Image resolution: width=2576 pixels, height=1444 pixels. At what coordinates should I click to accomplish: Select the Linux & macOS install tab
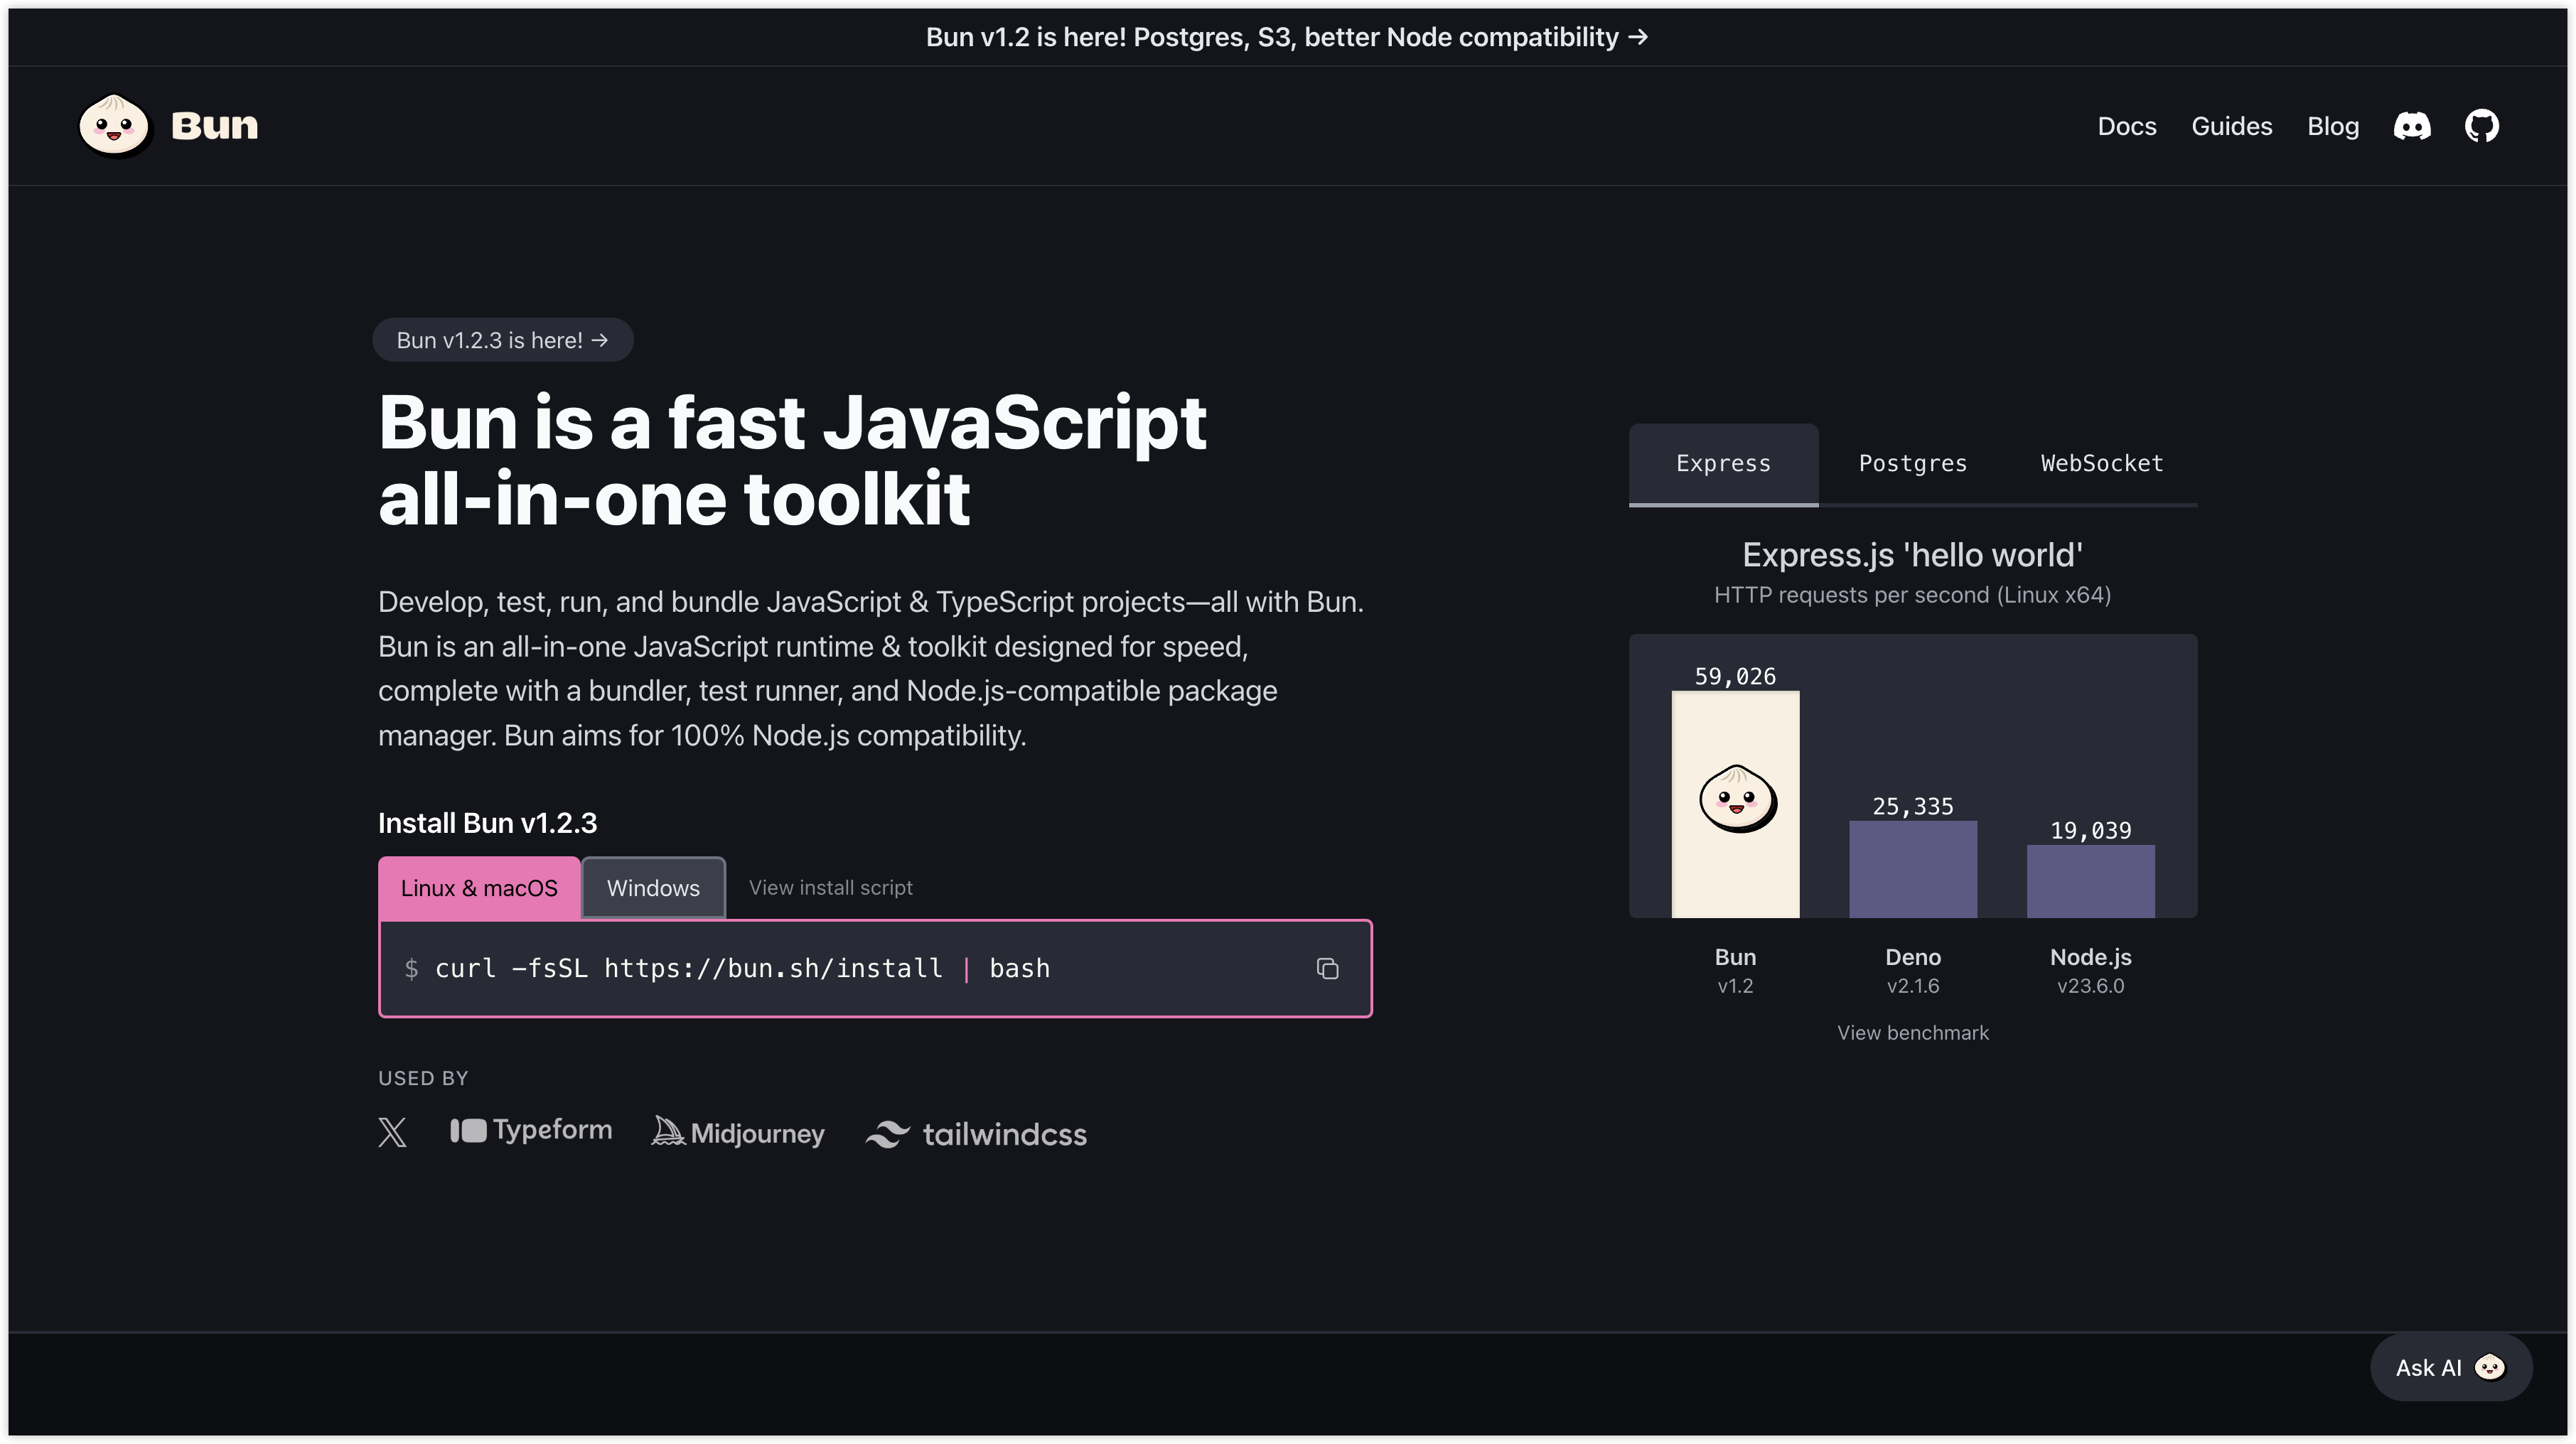point(479,888)
